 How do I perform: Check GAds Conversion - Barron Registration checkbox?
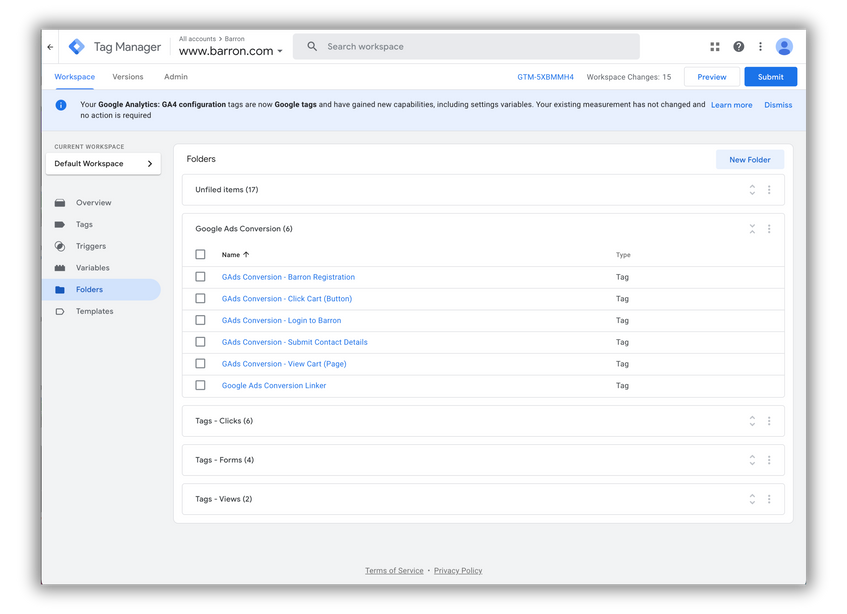pyautogui.click(x=200, y=277)
